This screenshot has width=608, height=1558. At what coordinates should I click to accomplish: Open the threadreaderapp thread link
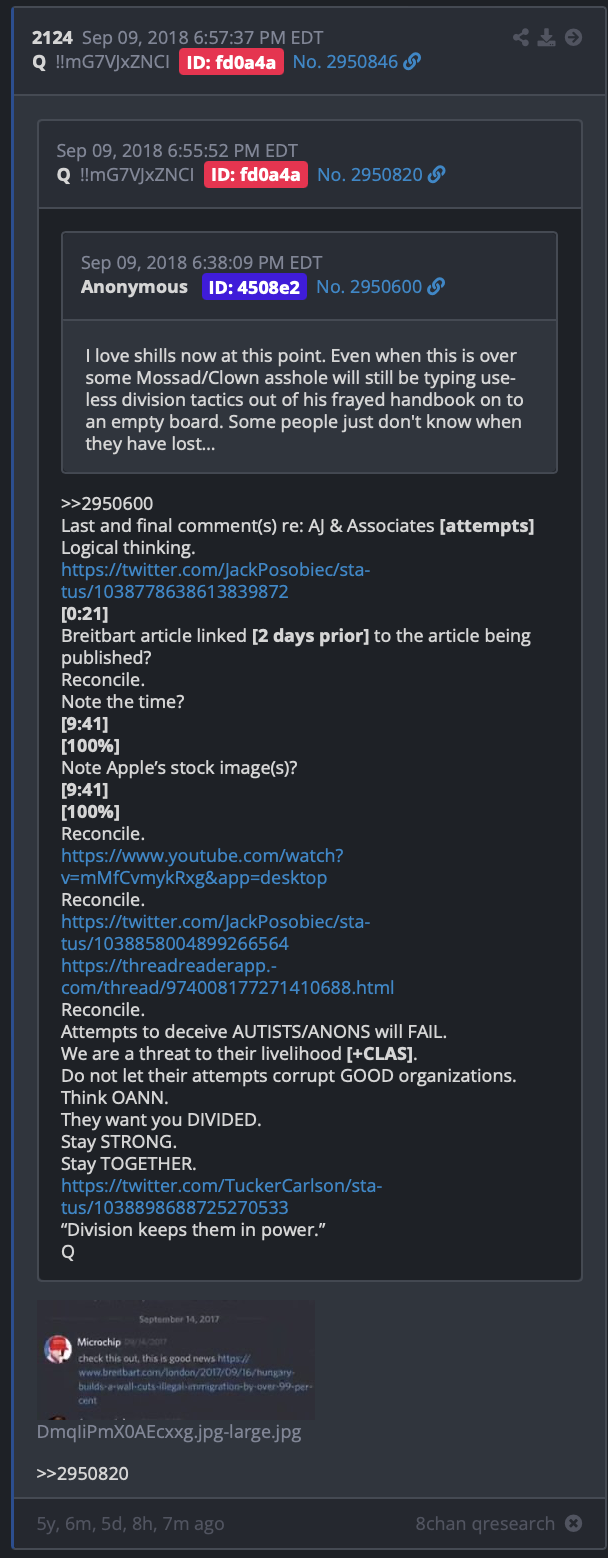coord(228,976)
